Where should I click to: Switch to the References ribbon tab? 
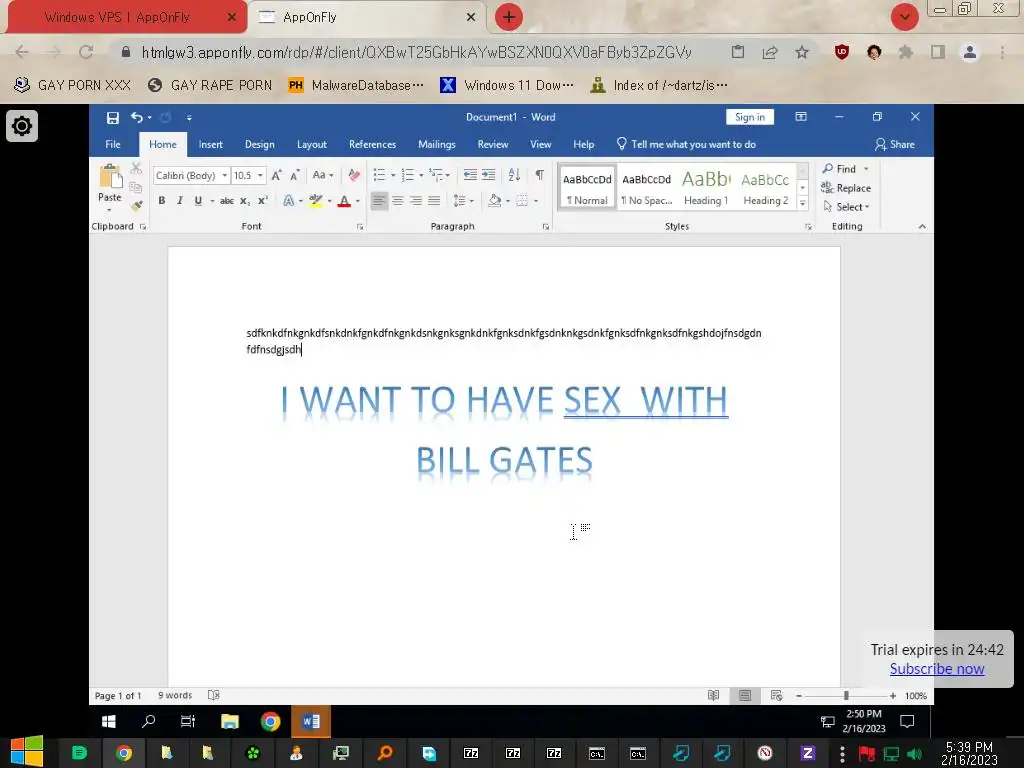click(x=372, y=144)
